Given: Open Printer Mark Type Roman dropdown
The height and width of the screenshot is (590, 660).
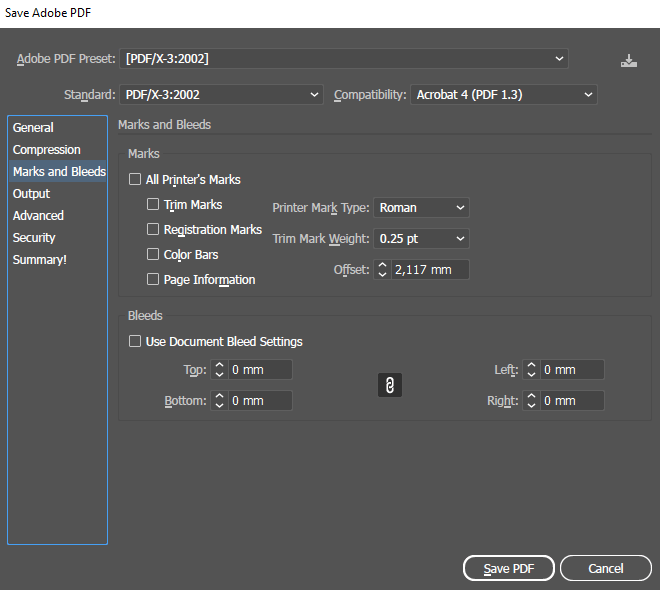Looking at the screenshot, I should [421, 208].
